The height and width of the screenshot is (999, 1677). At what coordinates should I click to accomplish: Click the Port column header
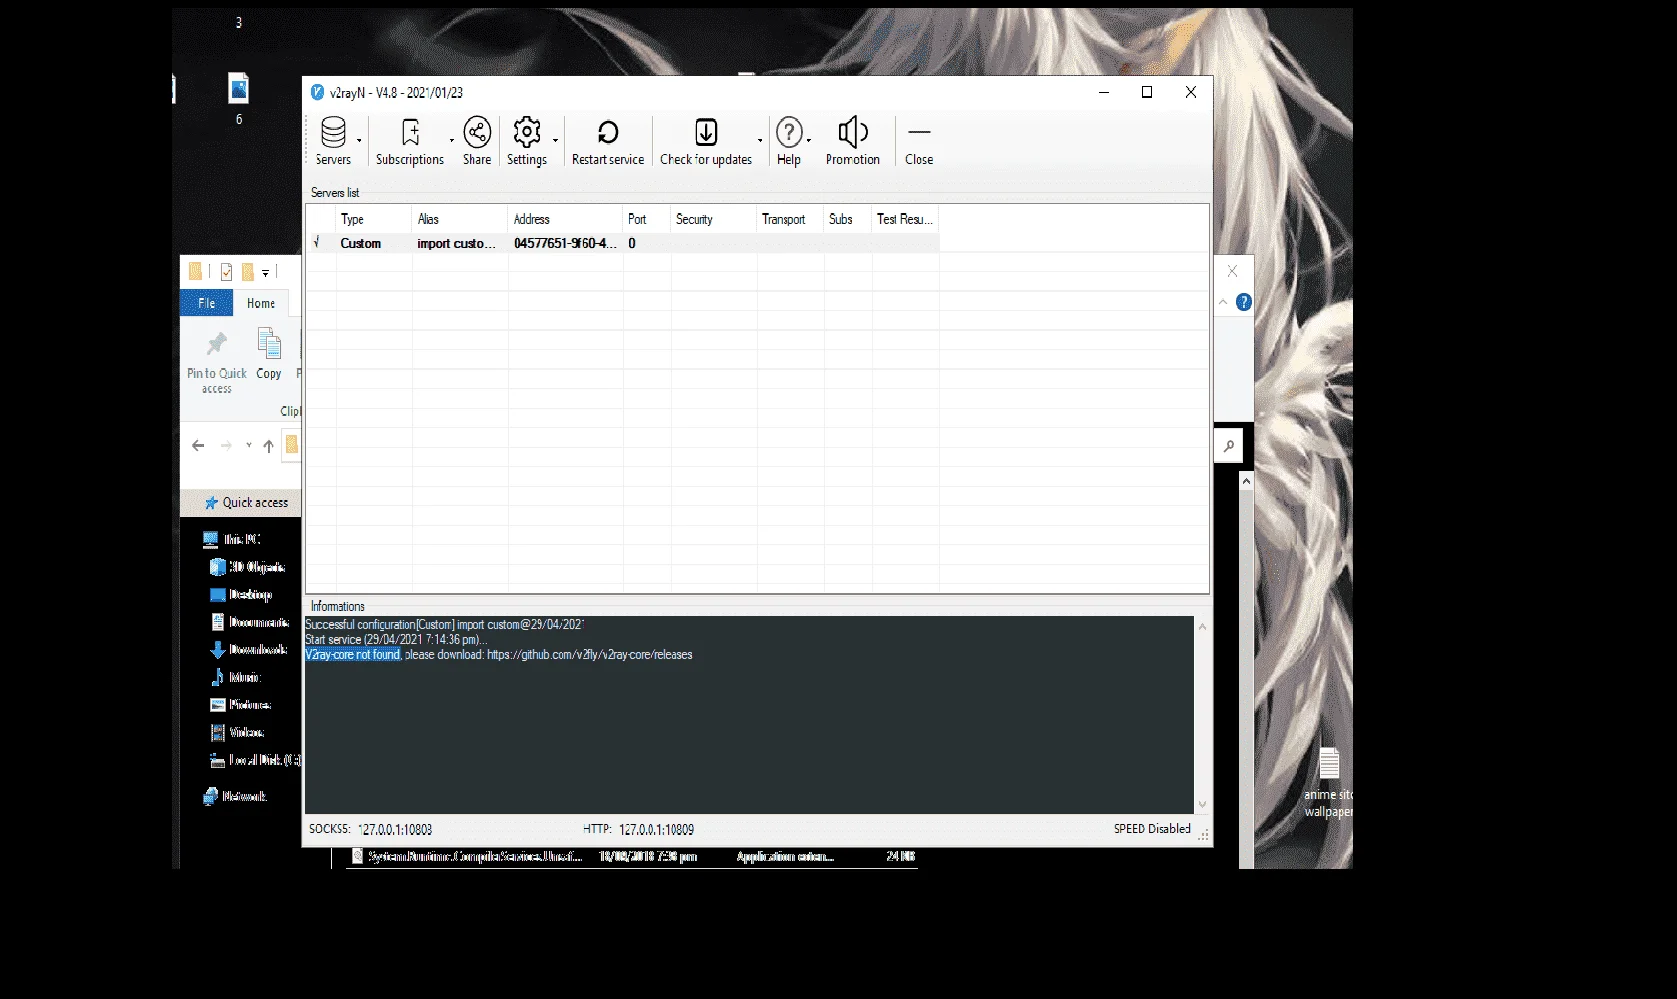pyautogui.click(x=647, y=219)
